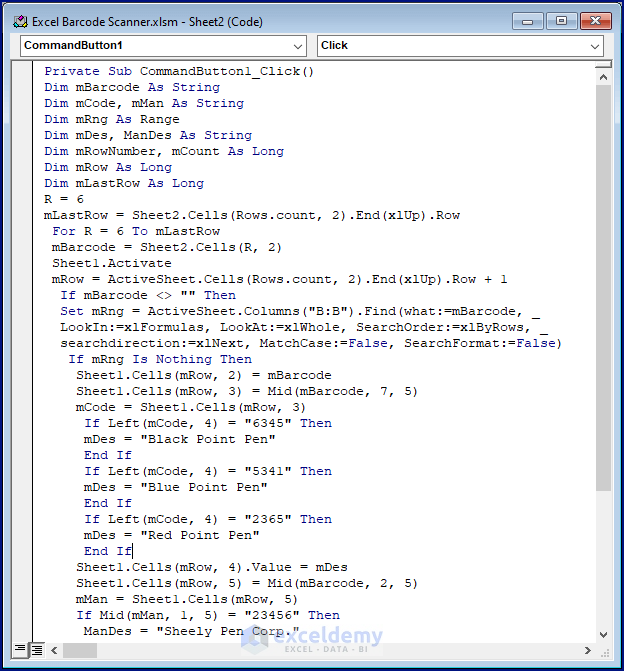The width and height of the screenshot is (624, 671).
Task: Click line 'If mRng Is Nothing Then'
Action: click(x=160, y=359)
